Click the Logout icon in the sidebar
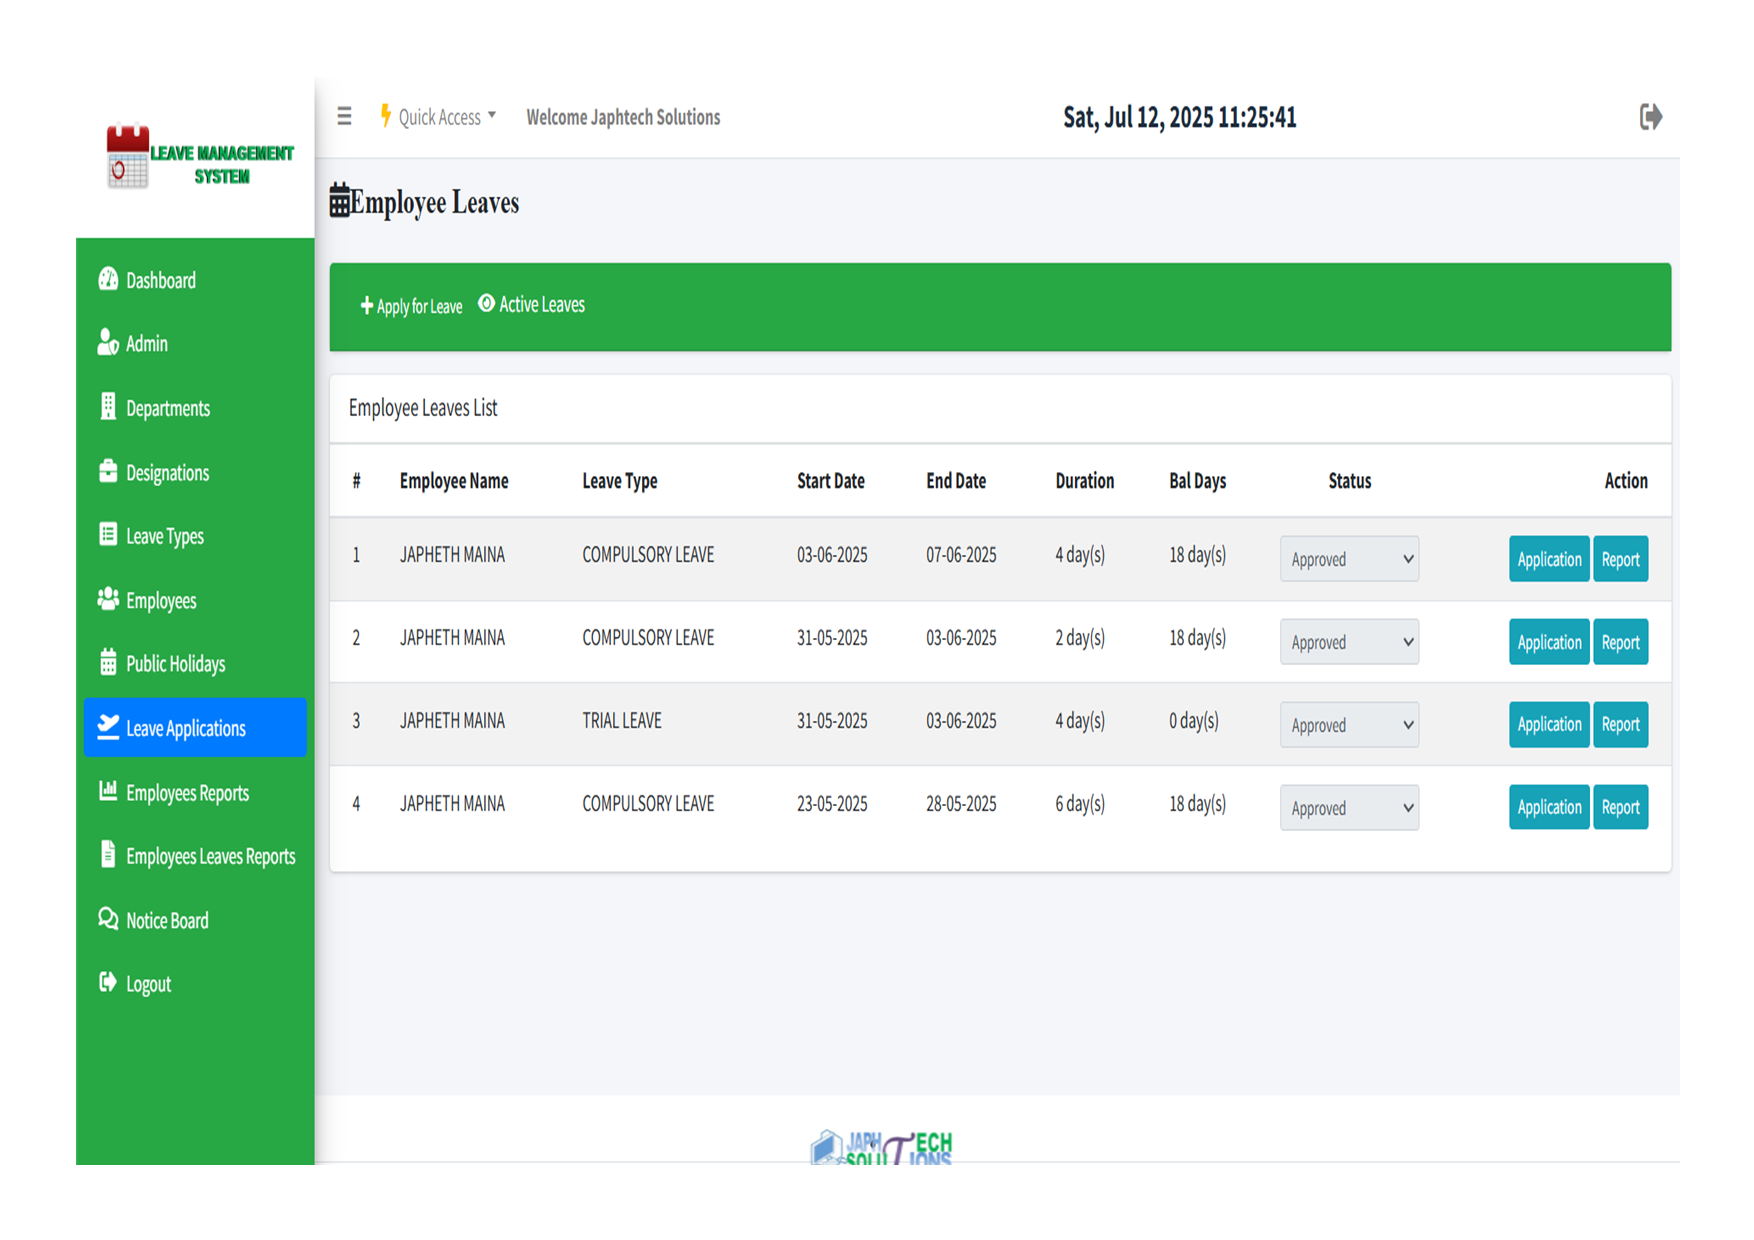Viewport: 1754px width, 1240px height. pyautogui.click(x=108, y=982)
